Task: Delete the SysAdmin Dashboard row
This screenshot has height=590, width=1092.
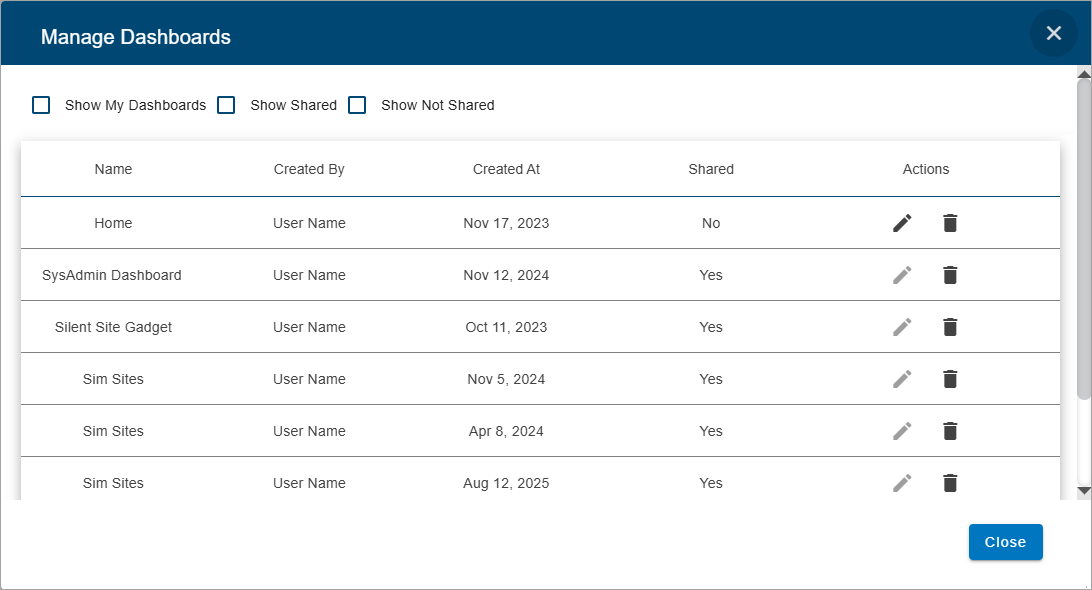Action: 950,275
